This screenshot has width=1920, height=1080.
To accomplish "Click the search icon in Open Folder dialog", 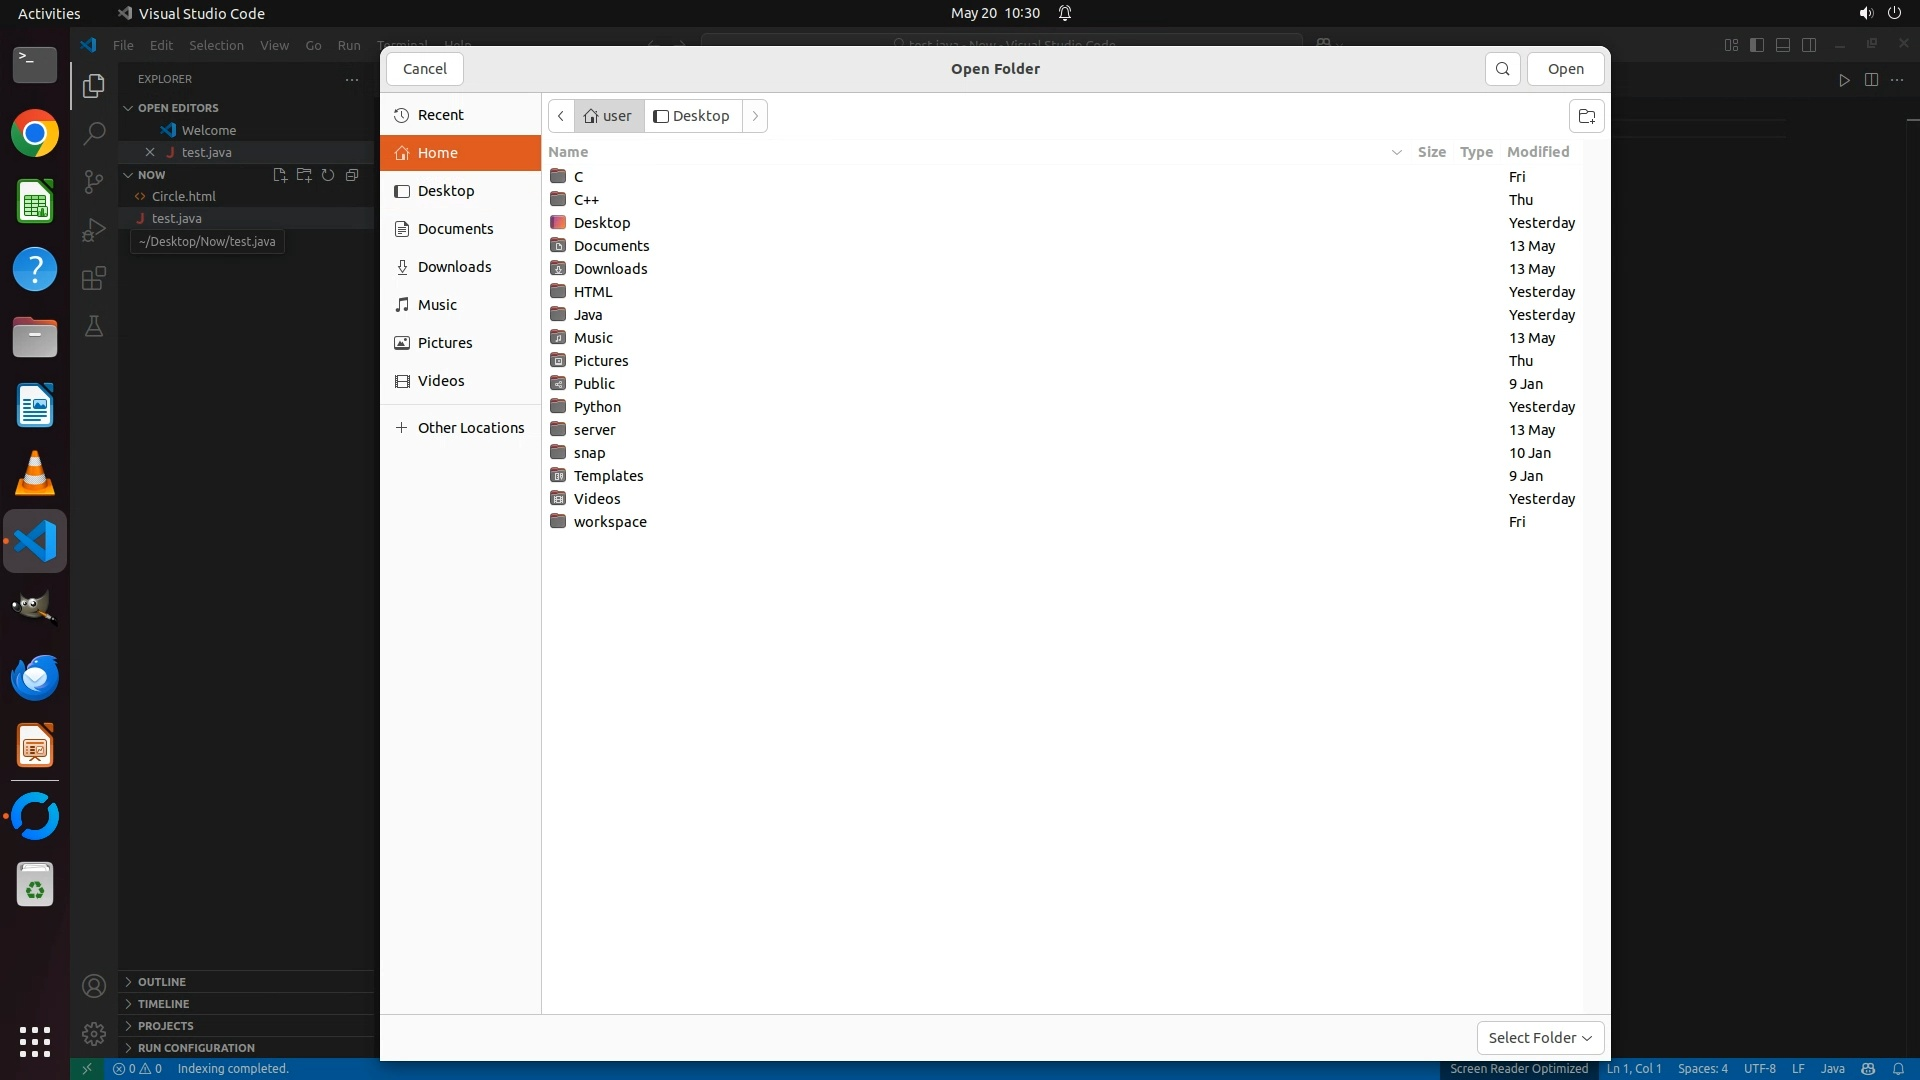I will tap(1502, 69).
